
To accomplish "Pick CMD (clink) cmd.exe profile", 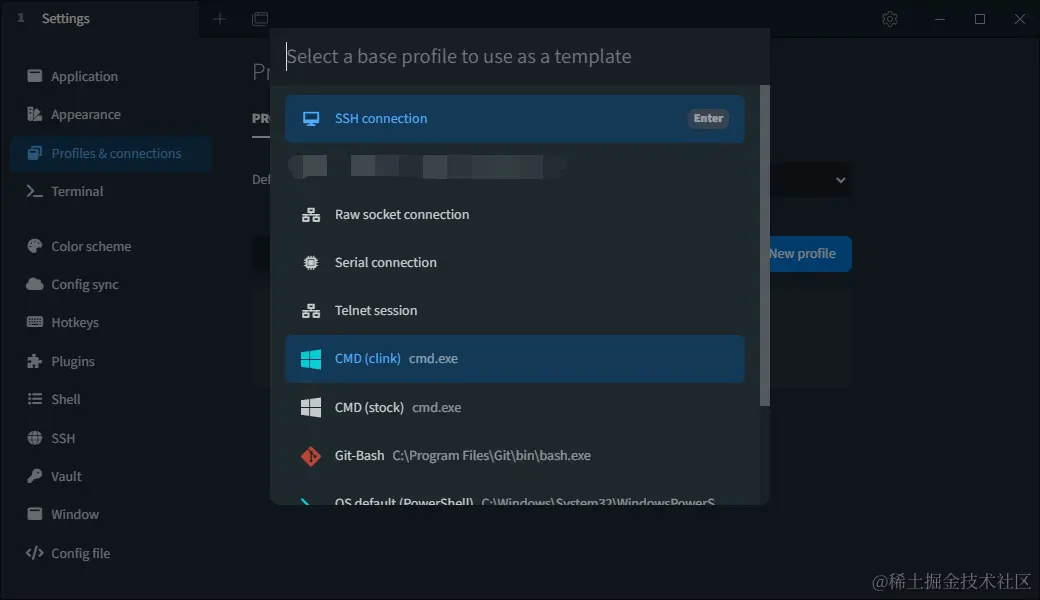I will point(515,359).
